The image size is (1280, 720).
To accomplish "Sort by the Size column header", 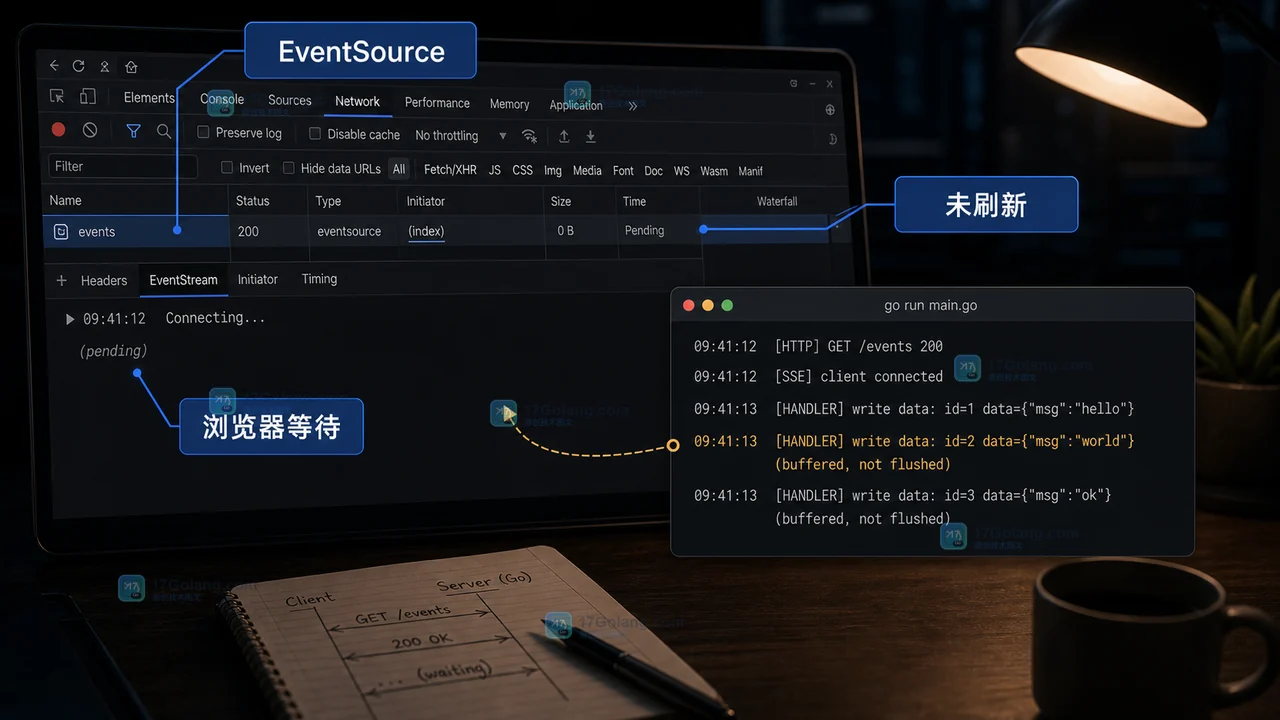I will [561, 201].
